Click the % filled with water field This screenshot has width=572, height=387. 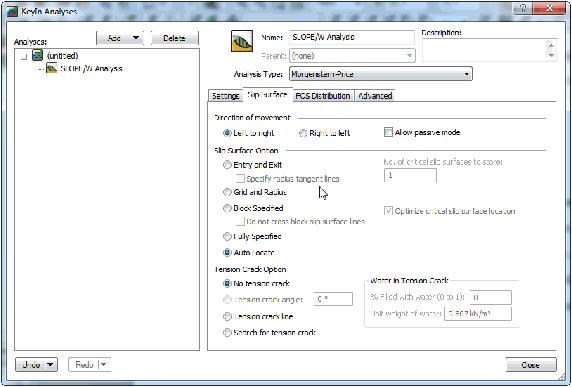(x=490, y=297)
